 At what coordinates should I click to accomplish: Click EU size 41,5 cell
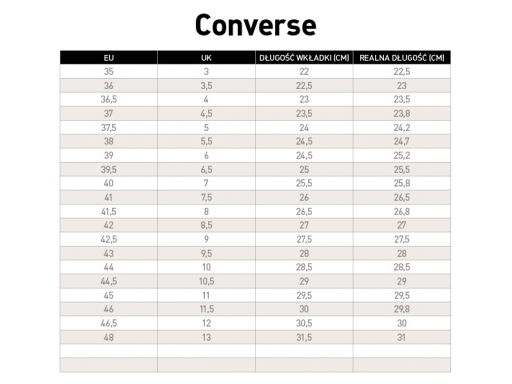point(109,211)
